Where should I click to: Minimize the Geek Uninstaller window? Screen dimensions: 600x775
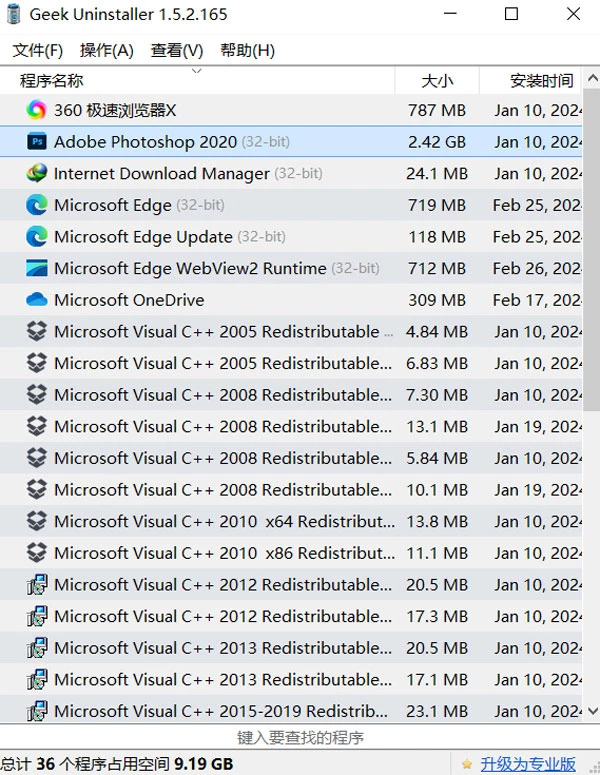click(450, 14)
